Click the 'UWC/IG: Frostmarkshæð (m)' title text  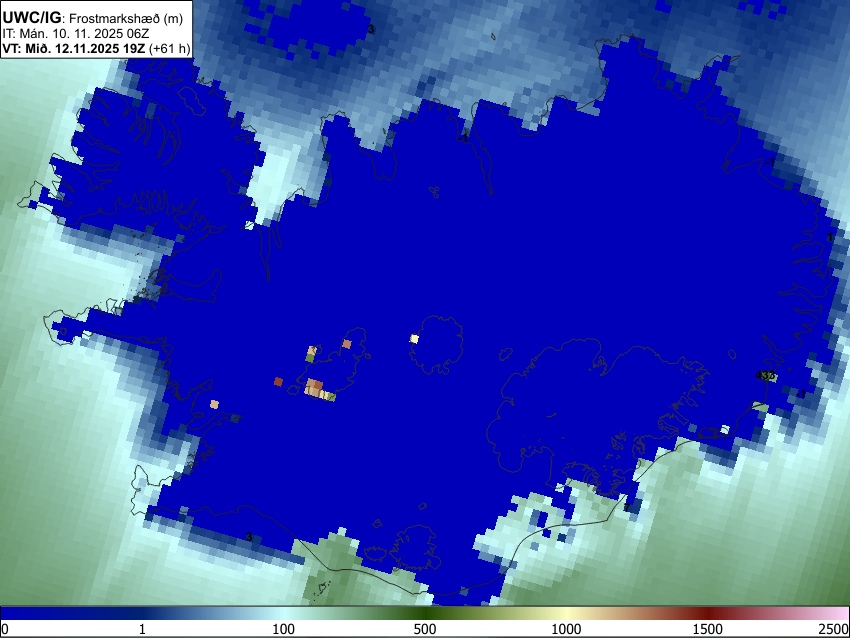[x=93, y=18]
